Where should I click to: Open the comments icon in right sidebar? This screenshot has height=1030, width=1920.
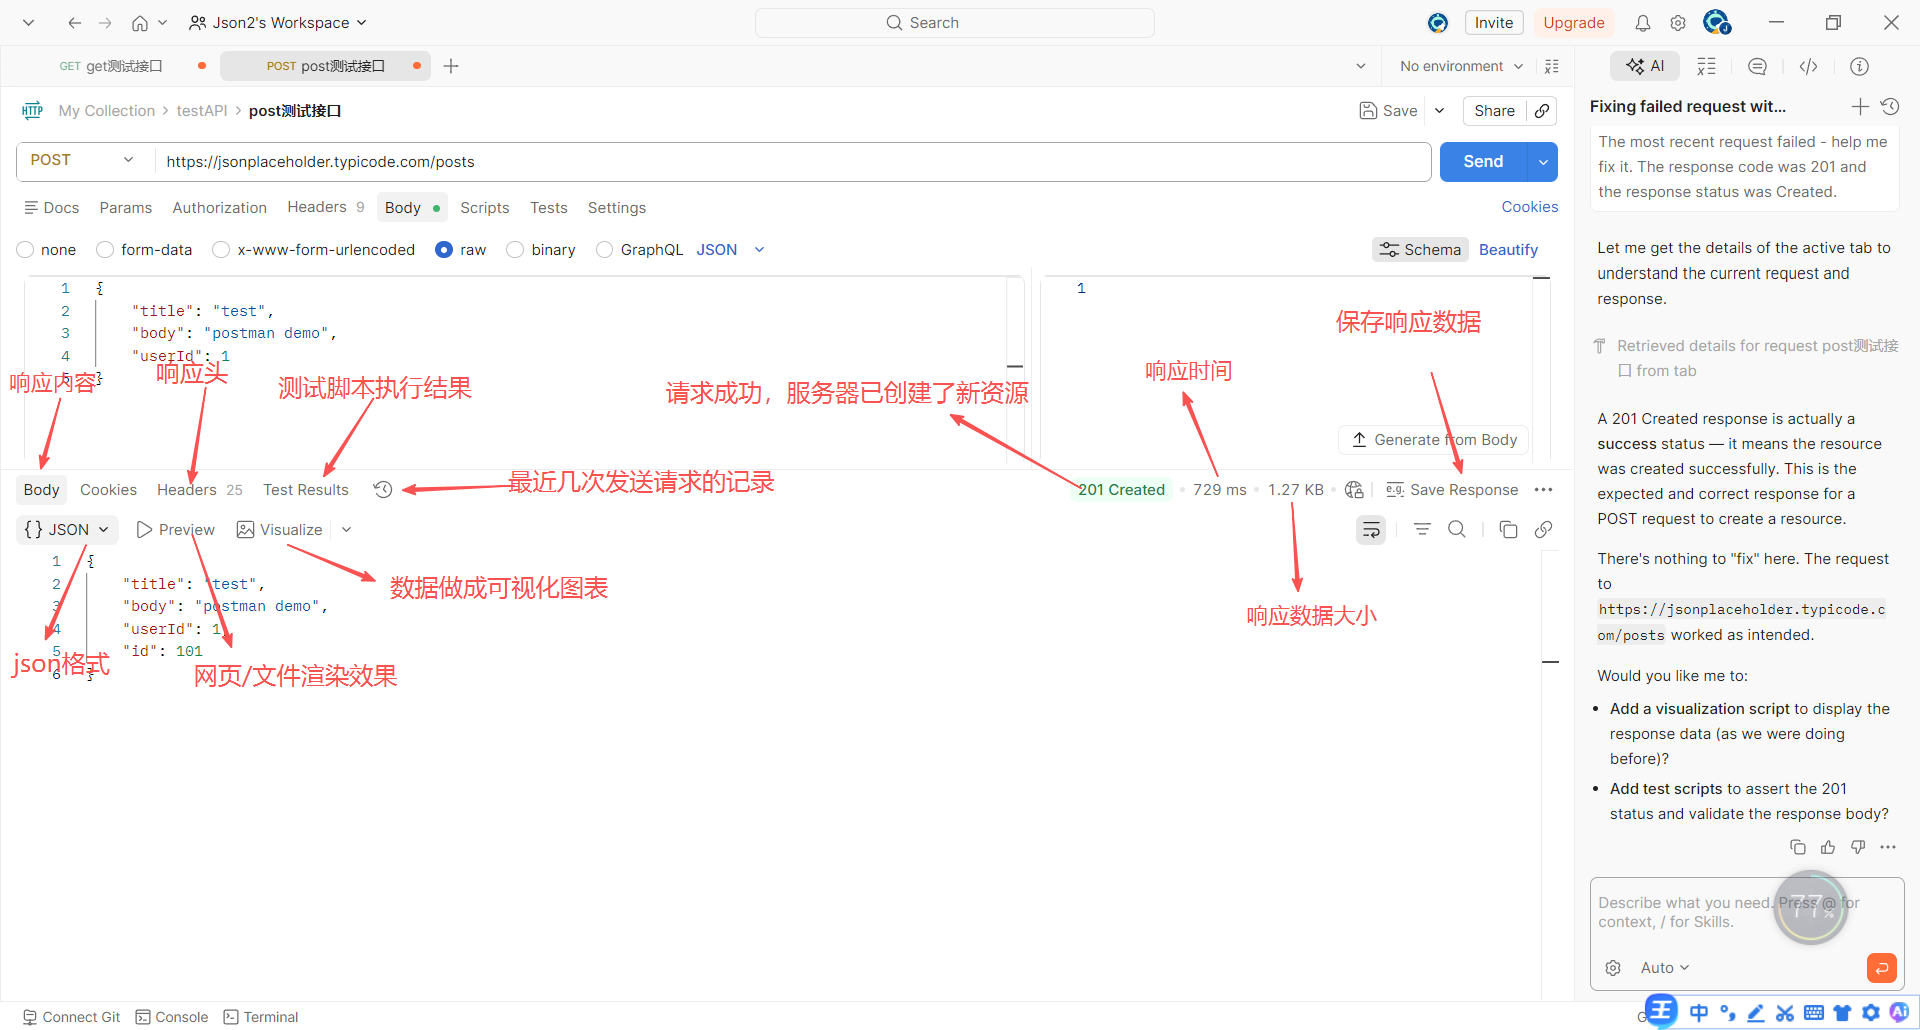click(1757, 66)
